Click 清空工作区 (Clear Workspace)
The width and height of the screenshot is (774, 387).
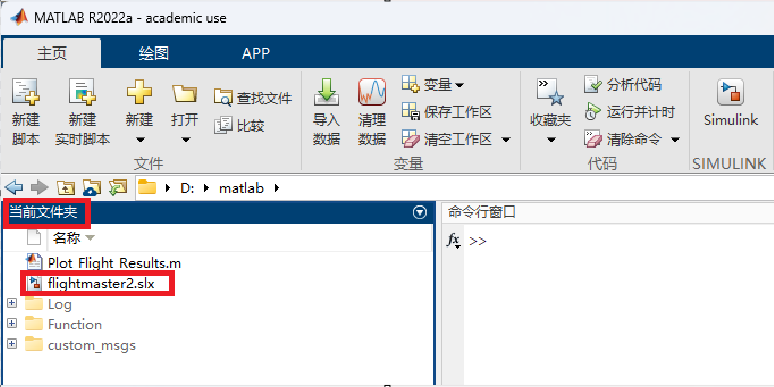pos(446,139)
